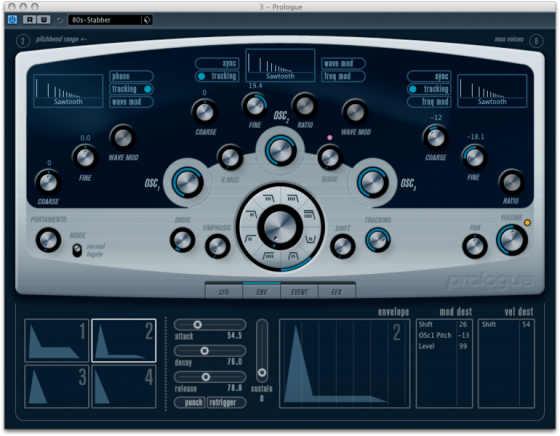
Task: Select the band-pass filter type icon
Action: click(x=294, y=255)
